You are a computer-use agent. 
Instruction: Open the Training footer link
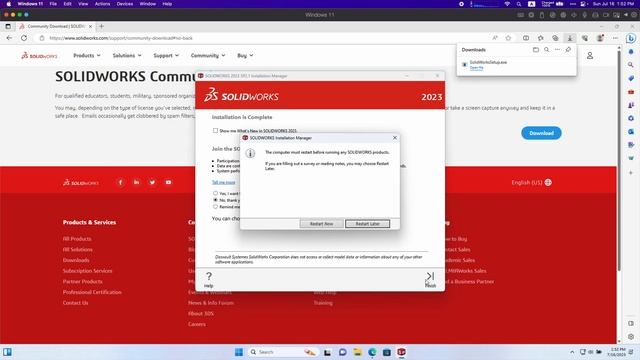323,303
